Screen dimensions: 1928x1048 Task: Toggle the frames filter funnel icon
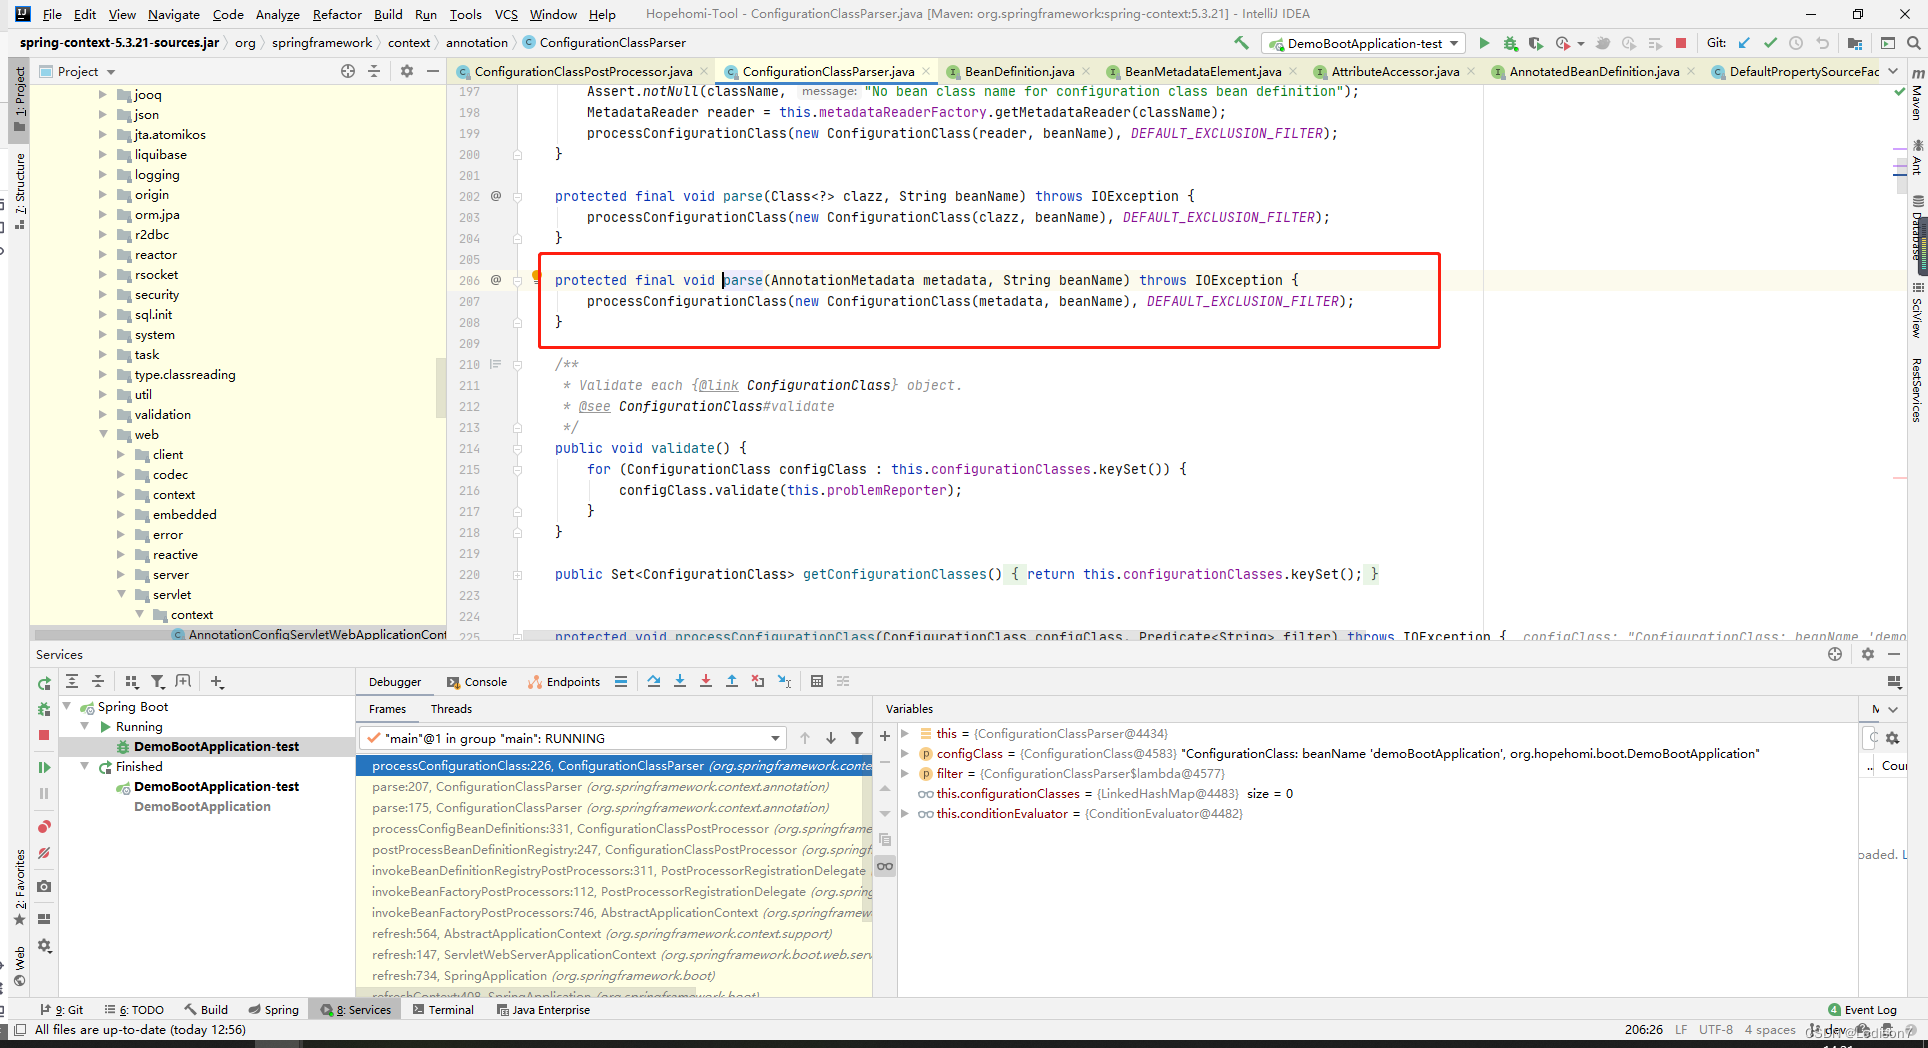click(x=857, y=738)
